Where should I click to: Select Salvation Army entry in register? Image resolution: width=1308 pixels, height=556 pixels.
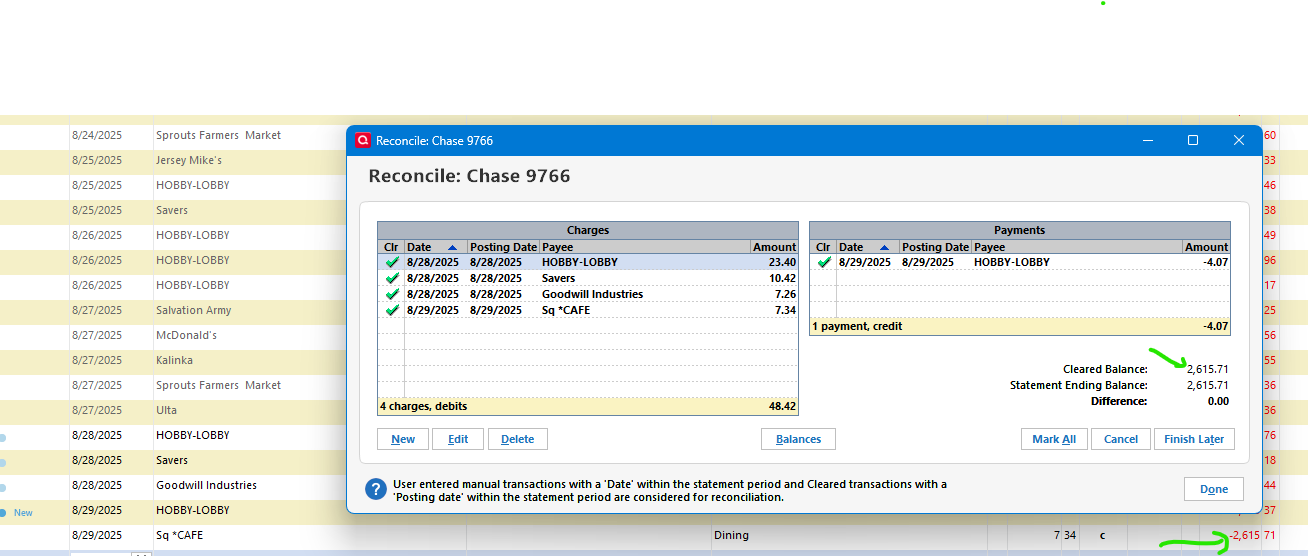coord(193,310)
